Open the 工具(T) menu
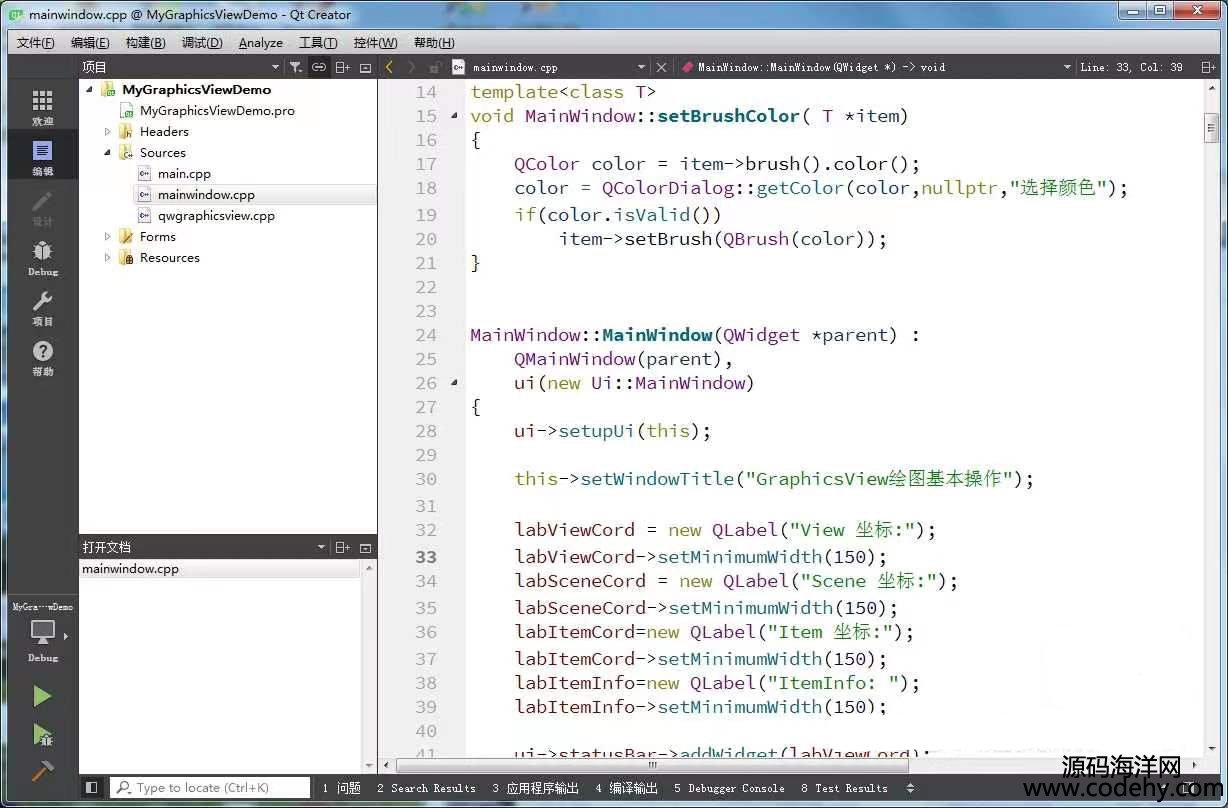Image resolution: width=1228 pixels, height=808 pixels. (318, 43)
